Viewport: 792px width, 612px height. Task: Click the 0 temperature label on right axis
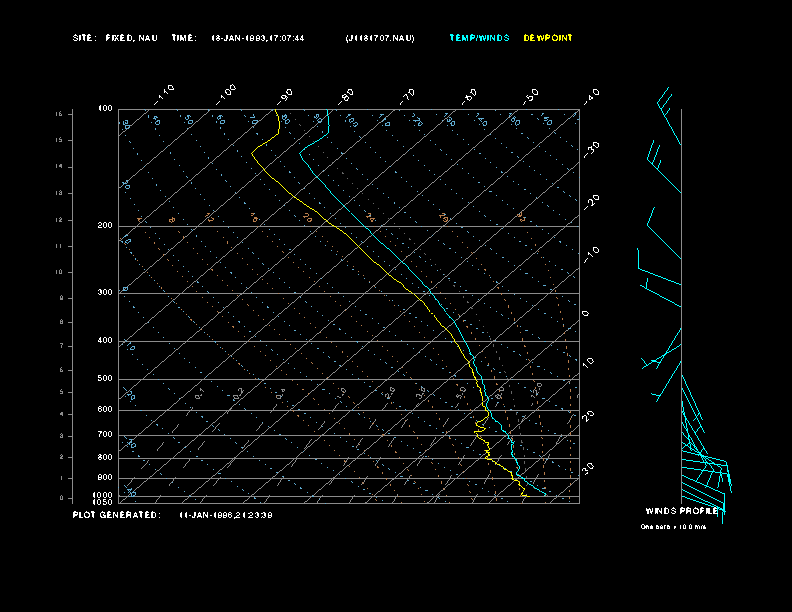(x=586, y=314)
